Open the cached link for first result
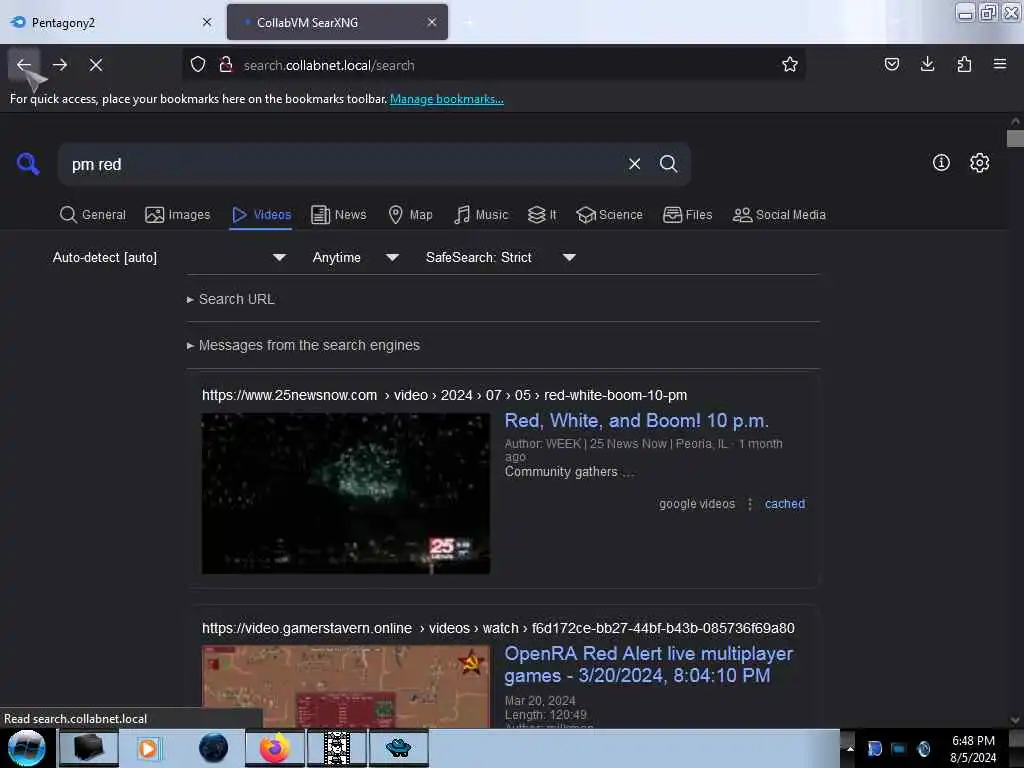The image size is (1024, 768). pyautogui.click(x=784, y=504)
